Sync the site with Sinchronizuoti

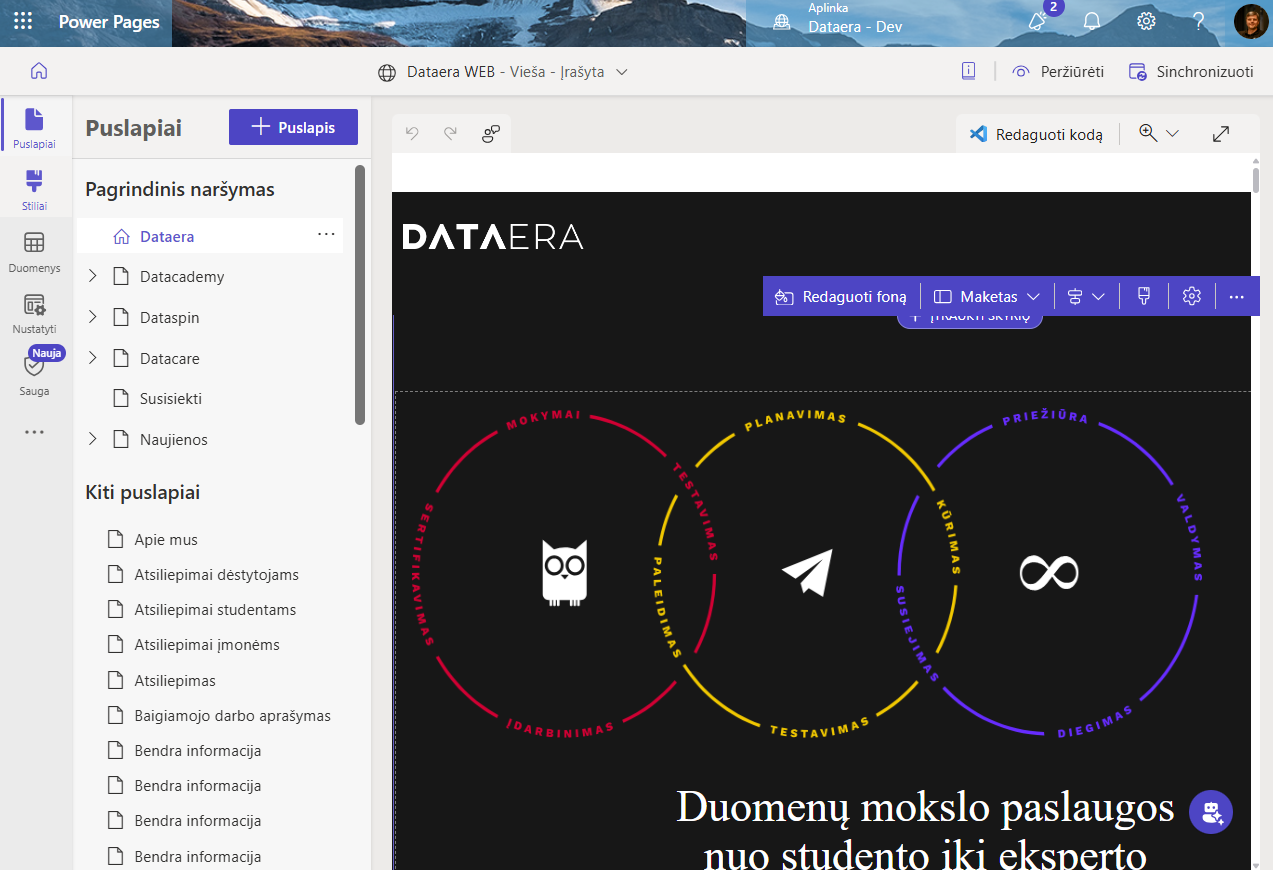(x=1191, y=72)
